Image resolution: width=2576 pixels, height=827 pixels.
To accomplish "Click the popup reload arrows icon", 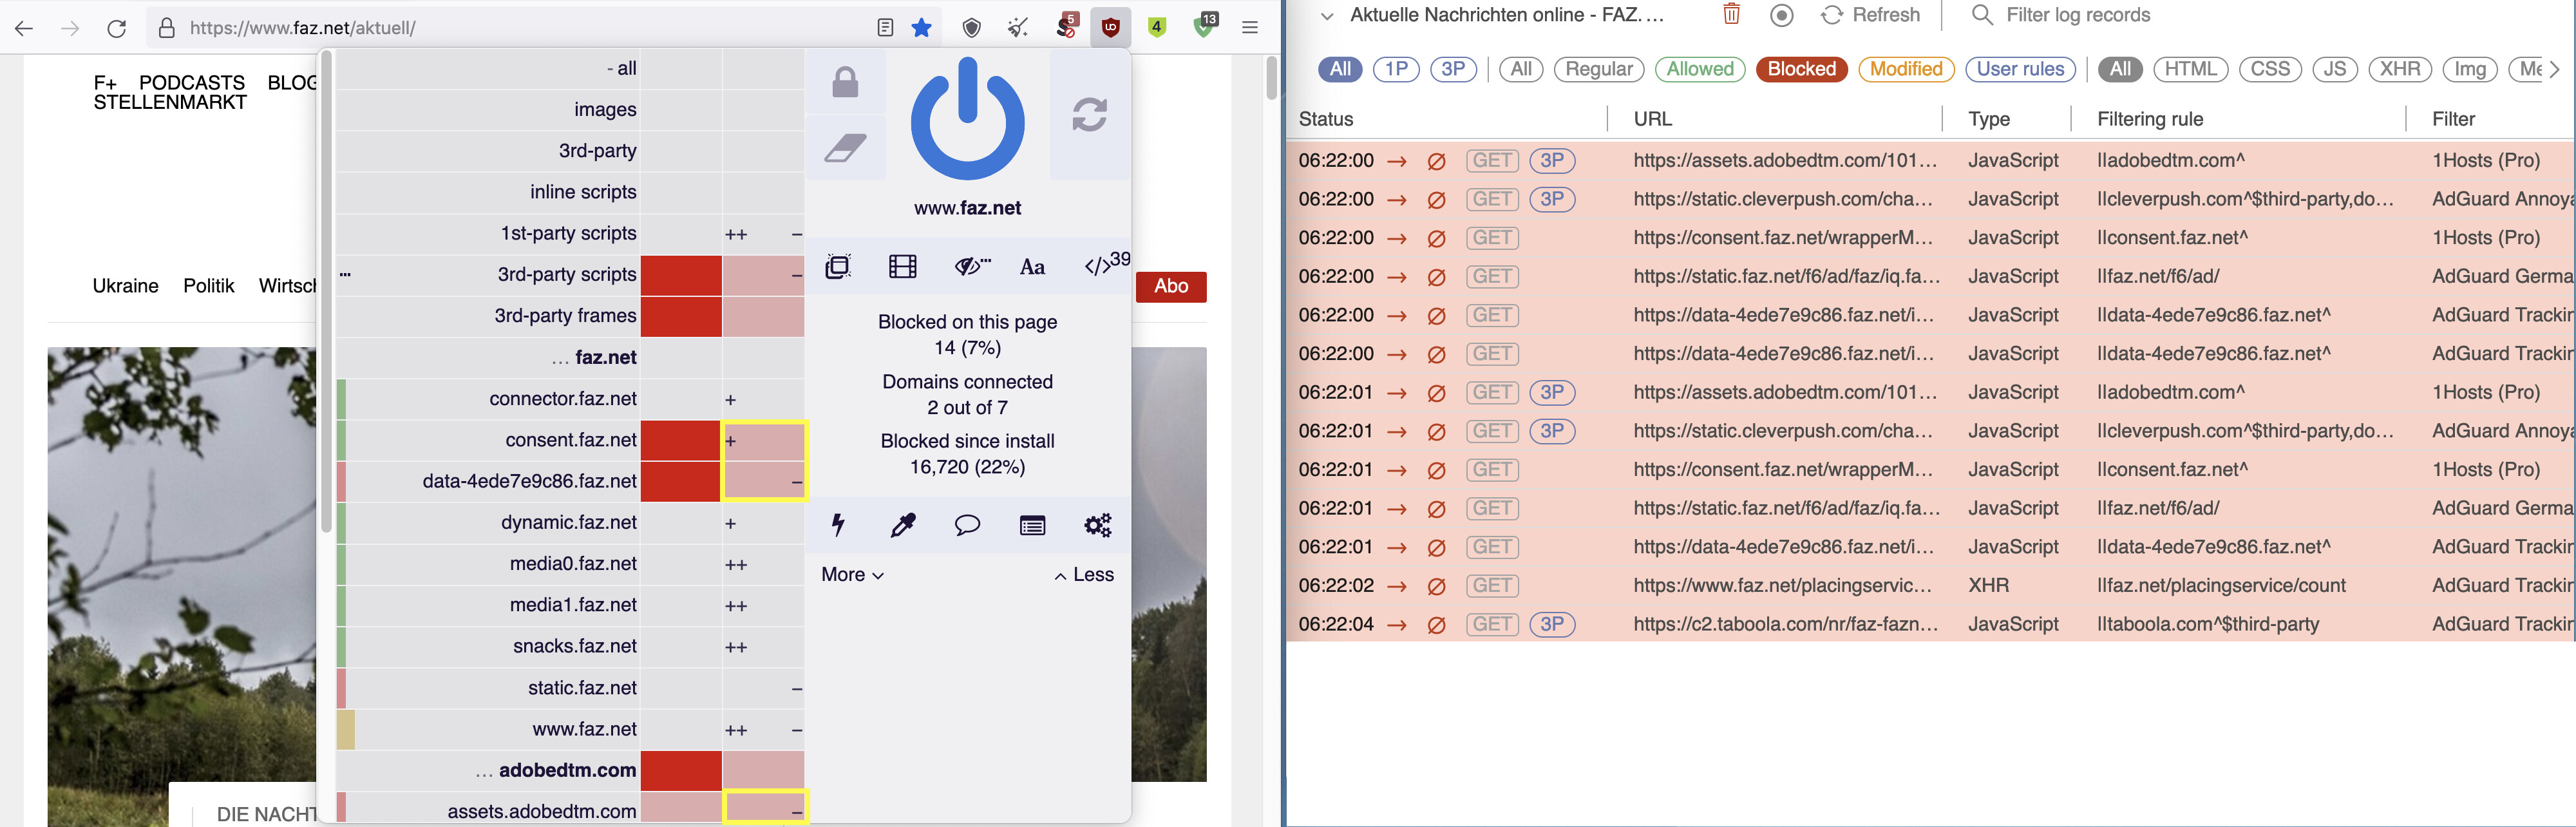I will [x=1089, y=114].
